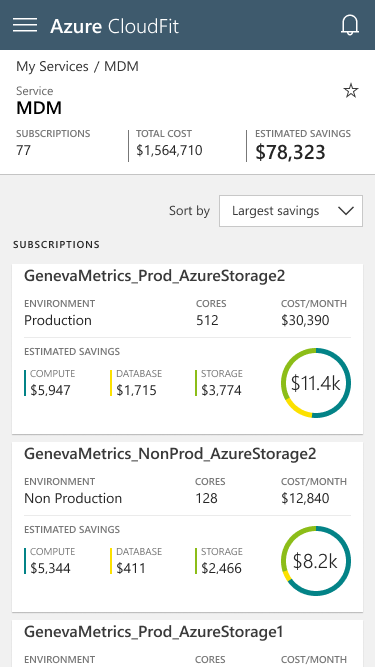The image size is (375, 667).
Task: Click the dropdown chevron next to Largest savings
Action: (345, 211)
